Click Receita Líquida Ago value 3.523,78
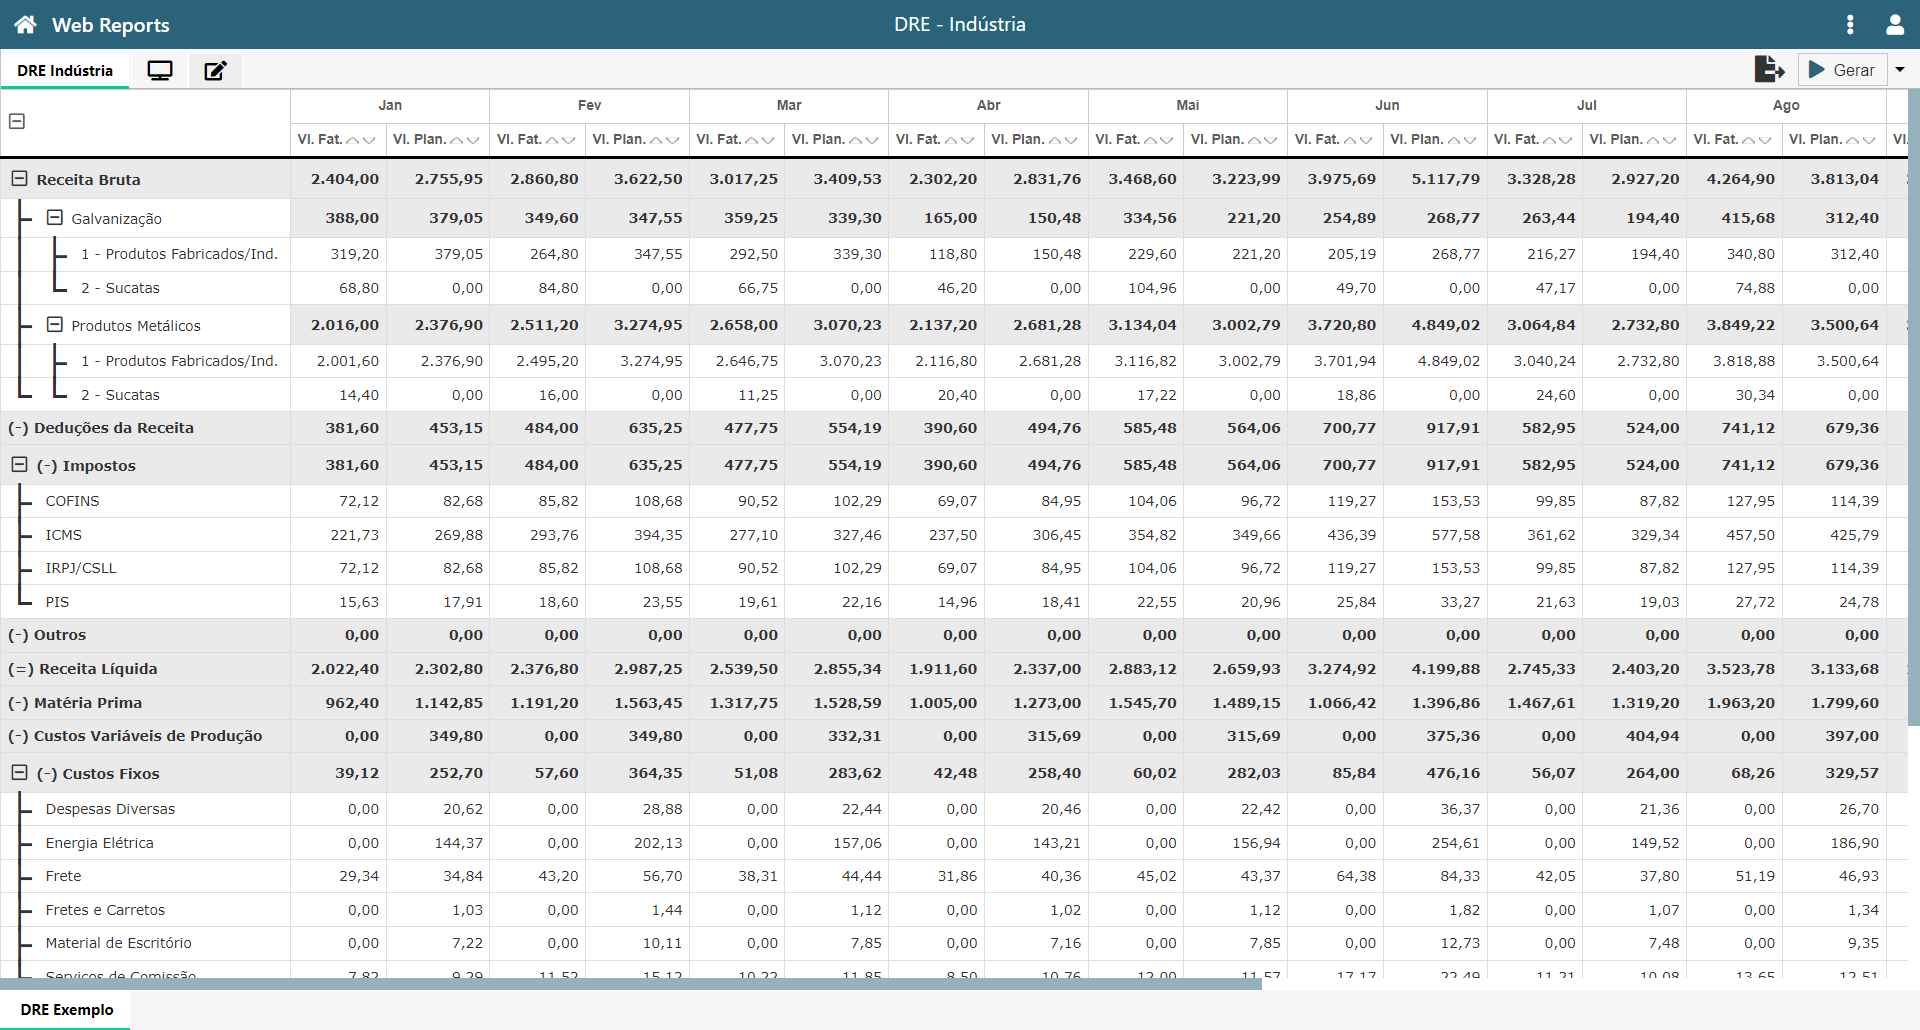The image size is (1920, 1030). tap(1741, 669)
